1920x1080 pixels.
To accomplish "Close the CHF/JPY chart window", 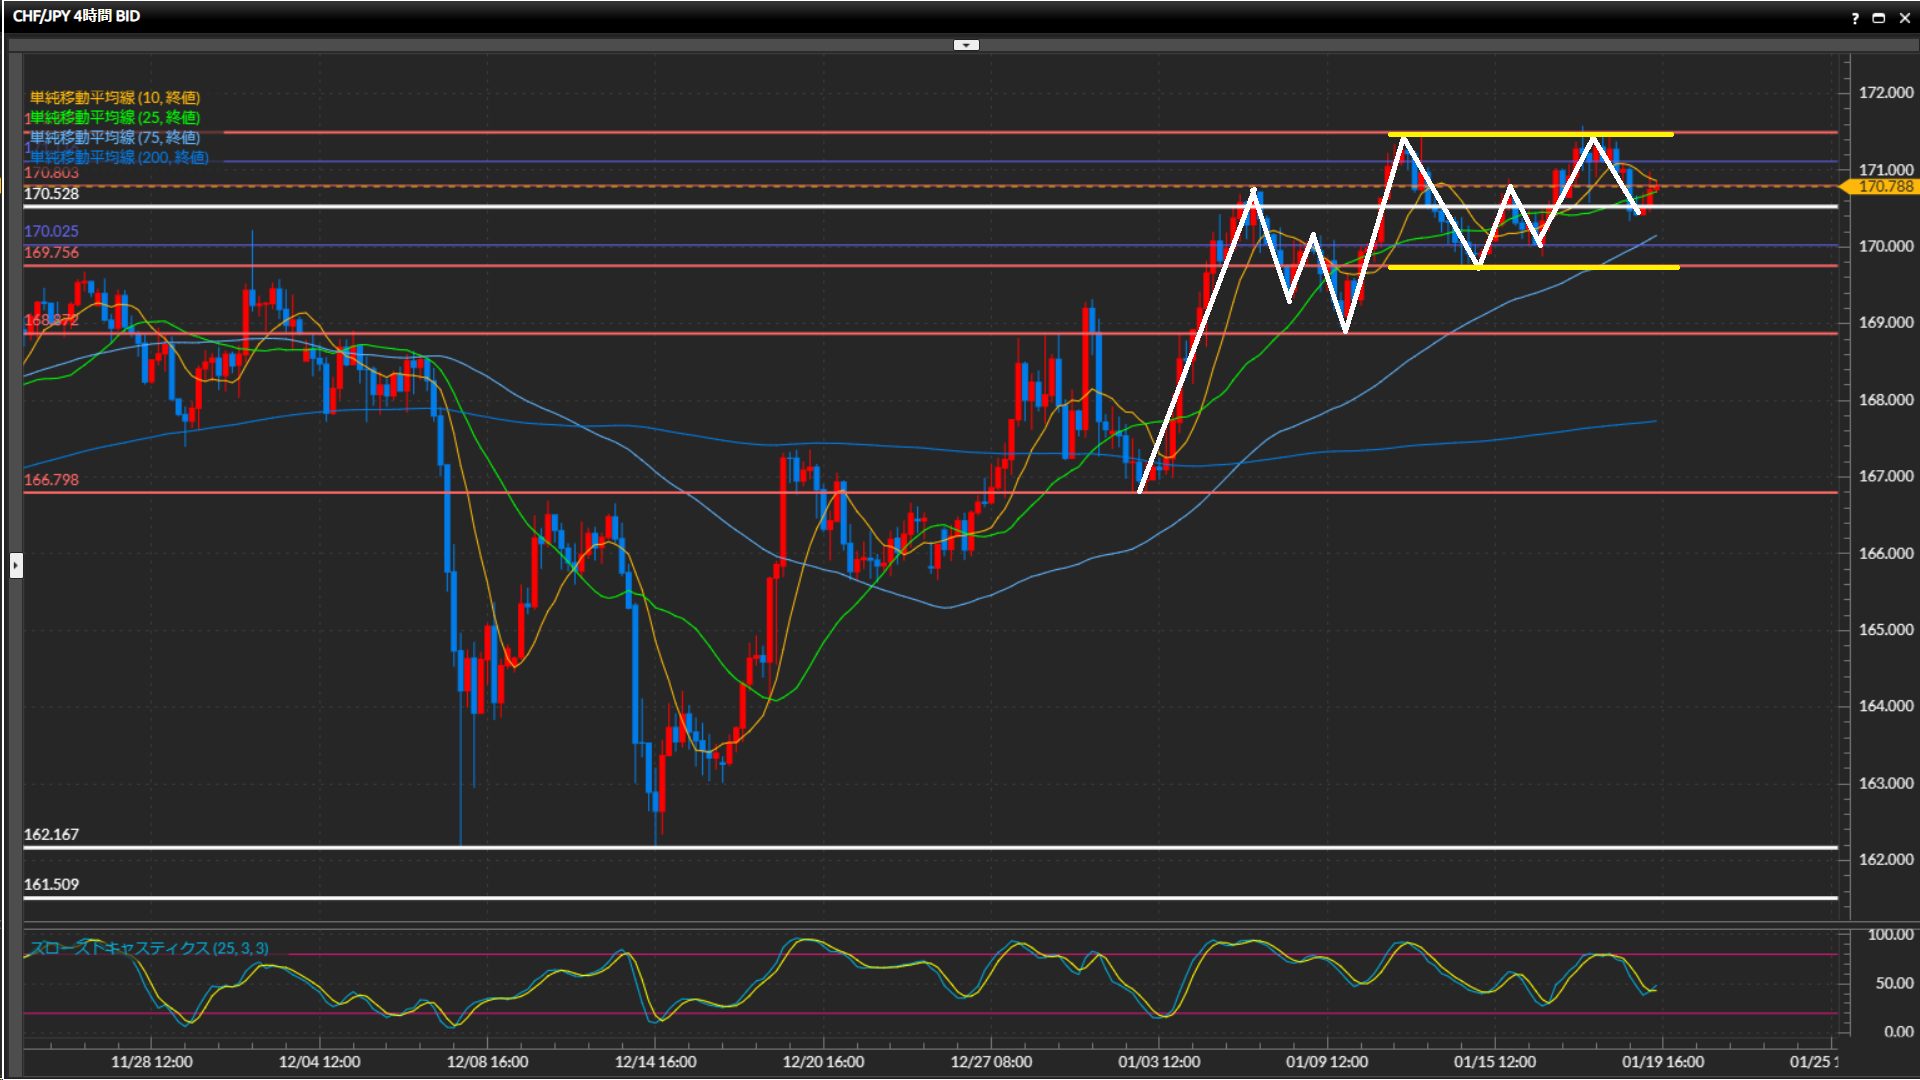I will click(1904, 18).
